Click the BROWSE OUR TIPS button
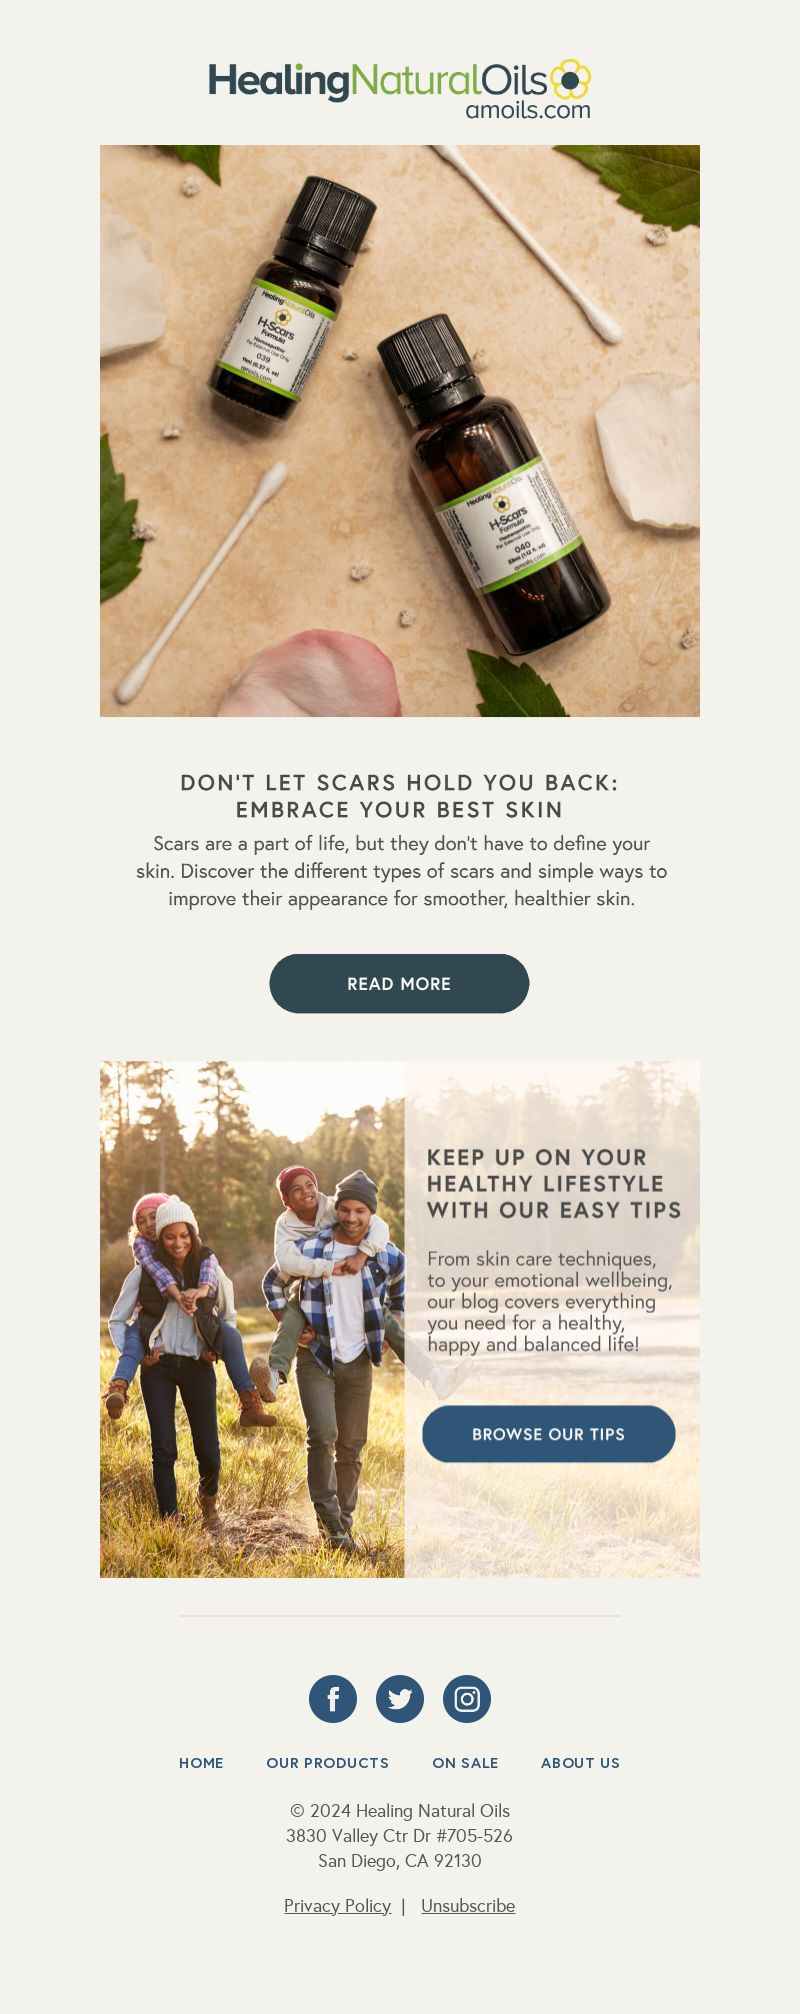Viewport: 800px width, 2014px height. tap(549, 1434)
